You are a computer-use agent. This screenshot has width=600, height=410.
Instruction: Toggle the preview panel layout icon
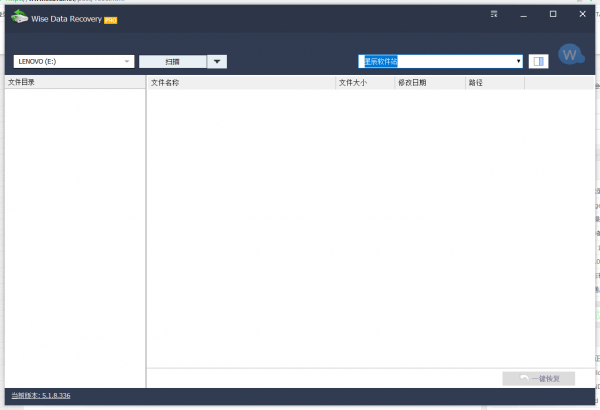(x=538, y=61)
